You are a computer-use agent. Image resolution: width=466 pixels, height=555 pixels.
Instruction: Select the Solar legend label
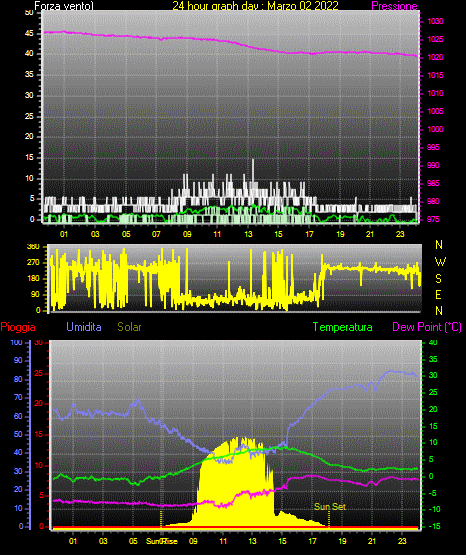click(x=130, y=327)
